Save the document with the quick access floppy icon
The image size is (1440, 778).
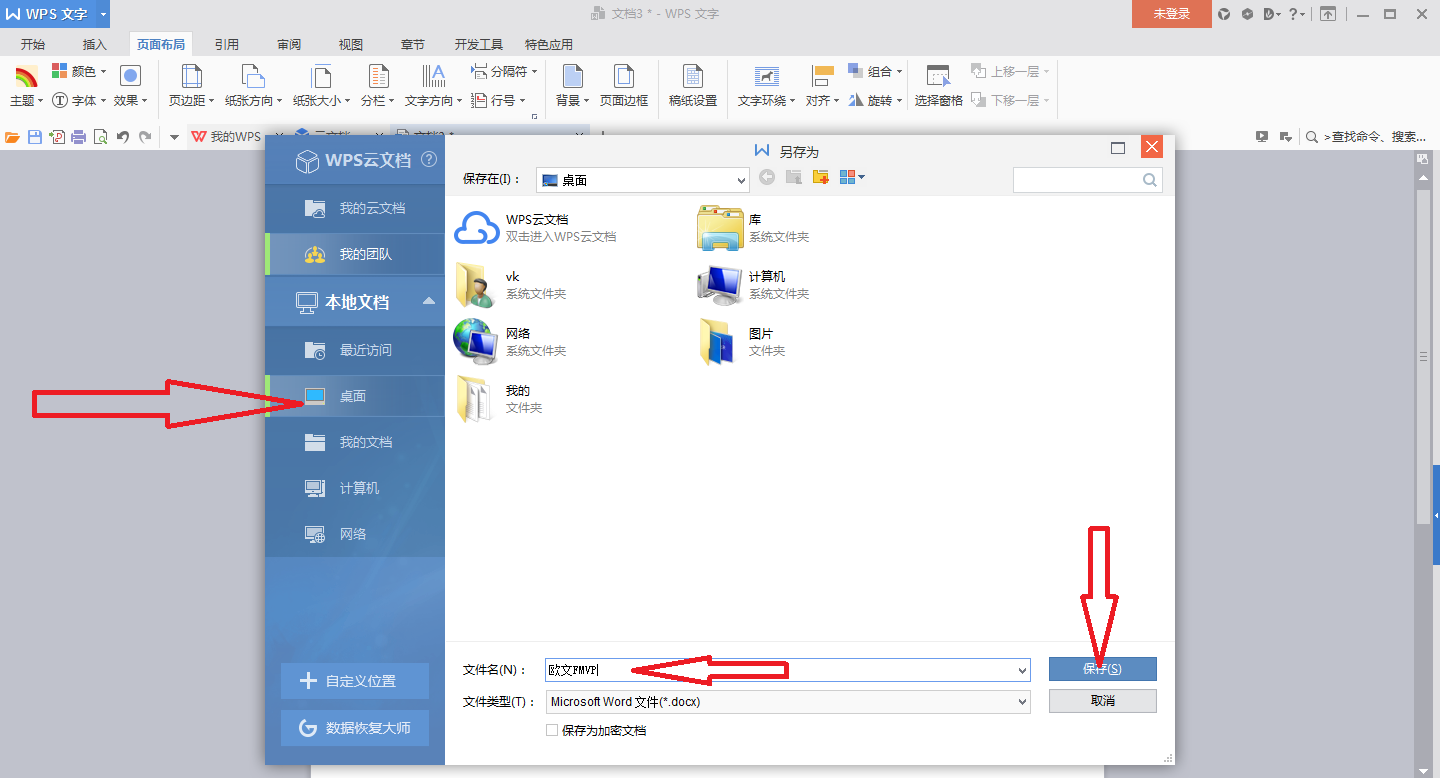click(x=35, y=137)
